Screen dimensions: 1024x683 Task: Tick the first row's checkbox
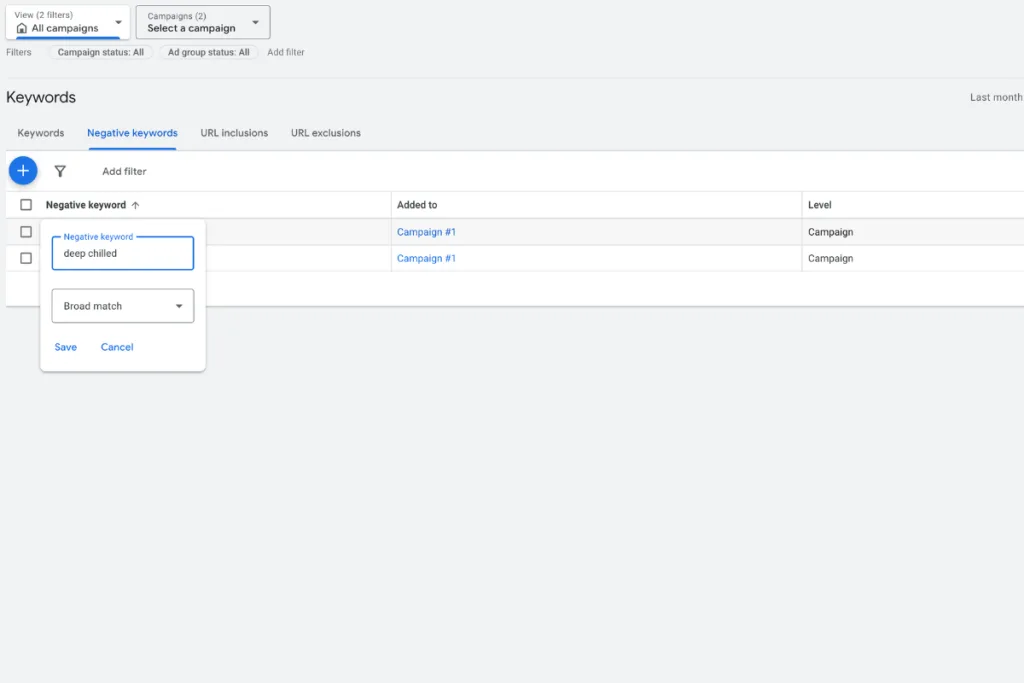(x=26, y=232)
